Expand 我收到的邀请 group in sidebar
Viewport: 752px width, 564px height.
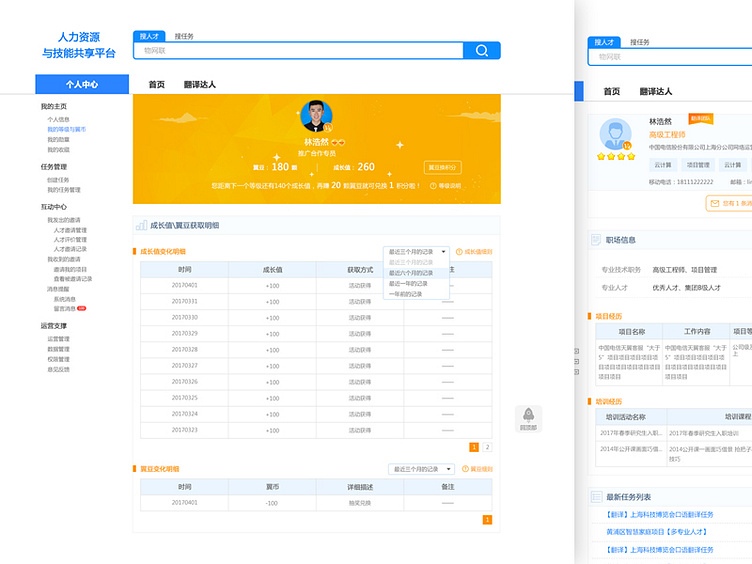point(64,259)
